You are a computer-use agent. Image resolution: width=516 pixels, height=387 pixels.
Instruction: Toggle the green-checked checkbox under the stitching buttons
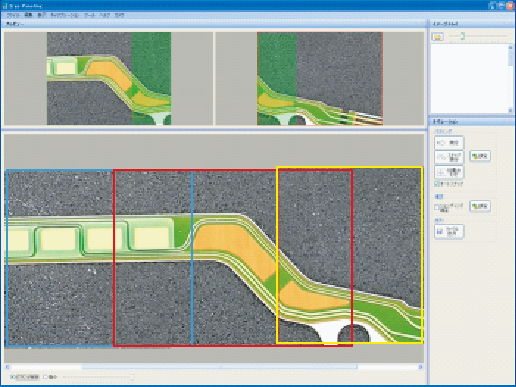pos(437,184)
